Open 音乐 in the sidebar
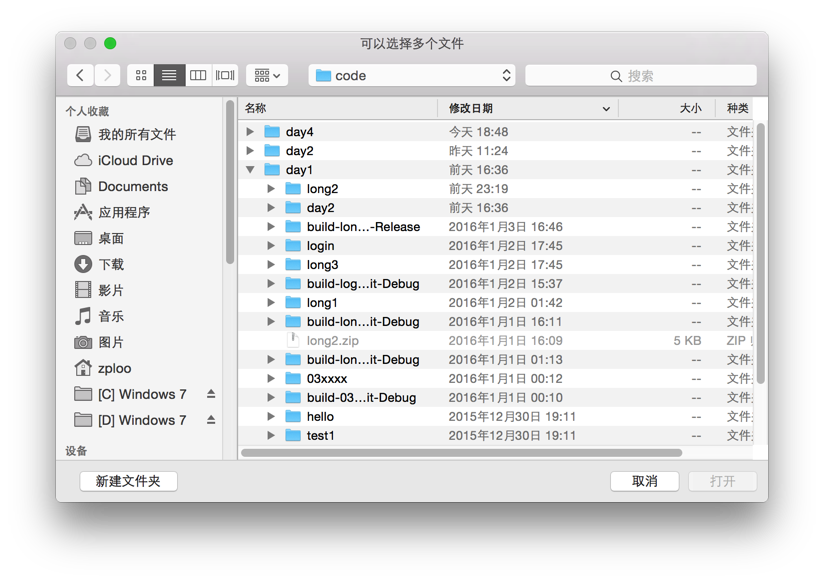 [99, 316]
